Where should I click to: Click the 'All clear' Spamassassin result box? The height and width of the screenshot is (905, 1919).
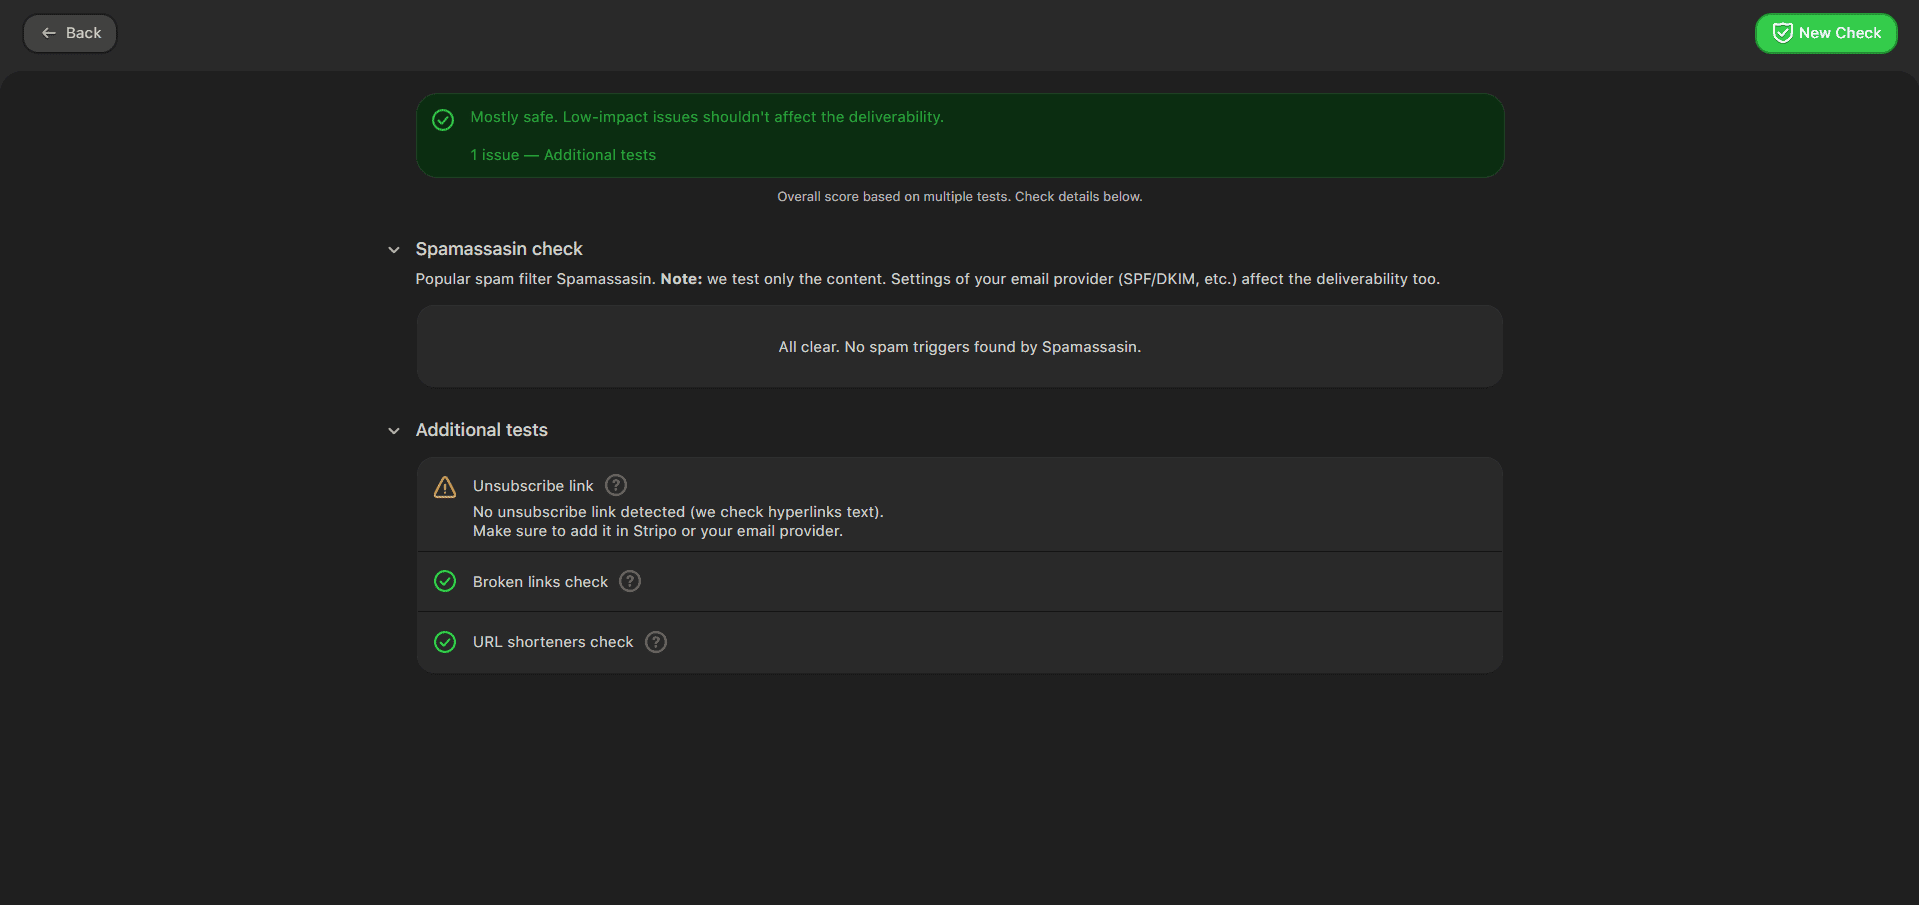coord(959,347)
